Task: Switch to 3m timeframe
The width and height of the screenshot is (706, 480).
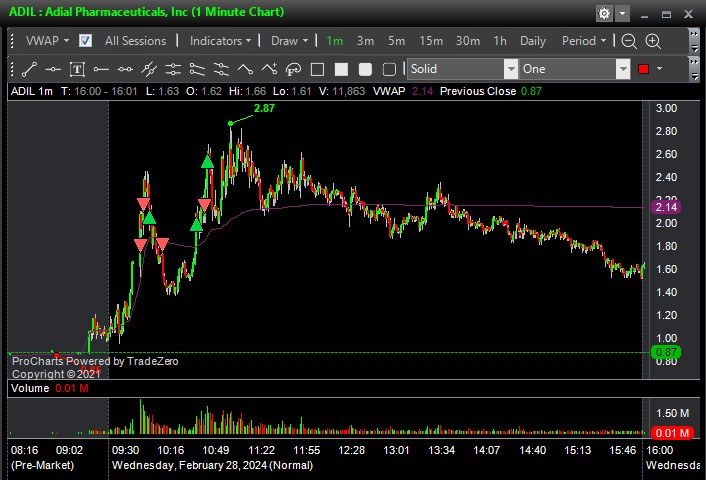Action: point(365,41)
